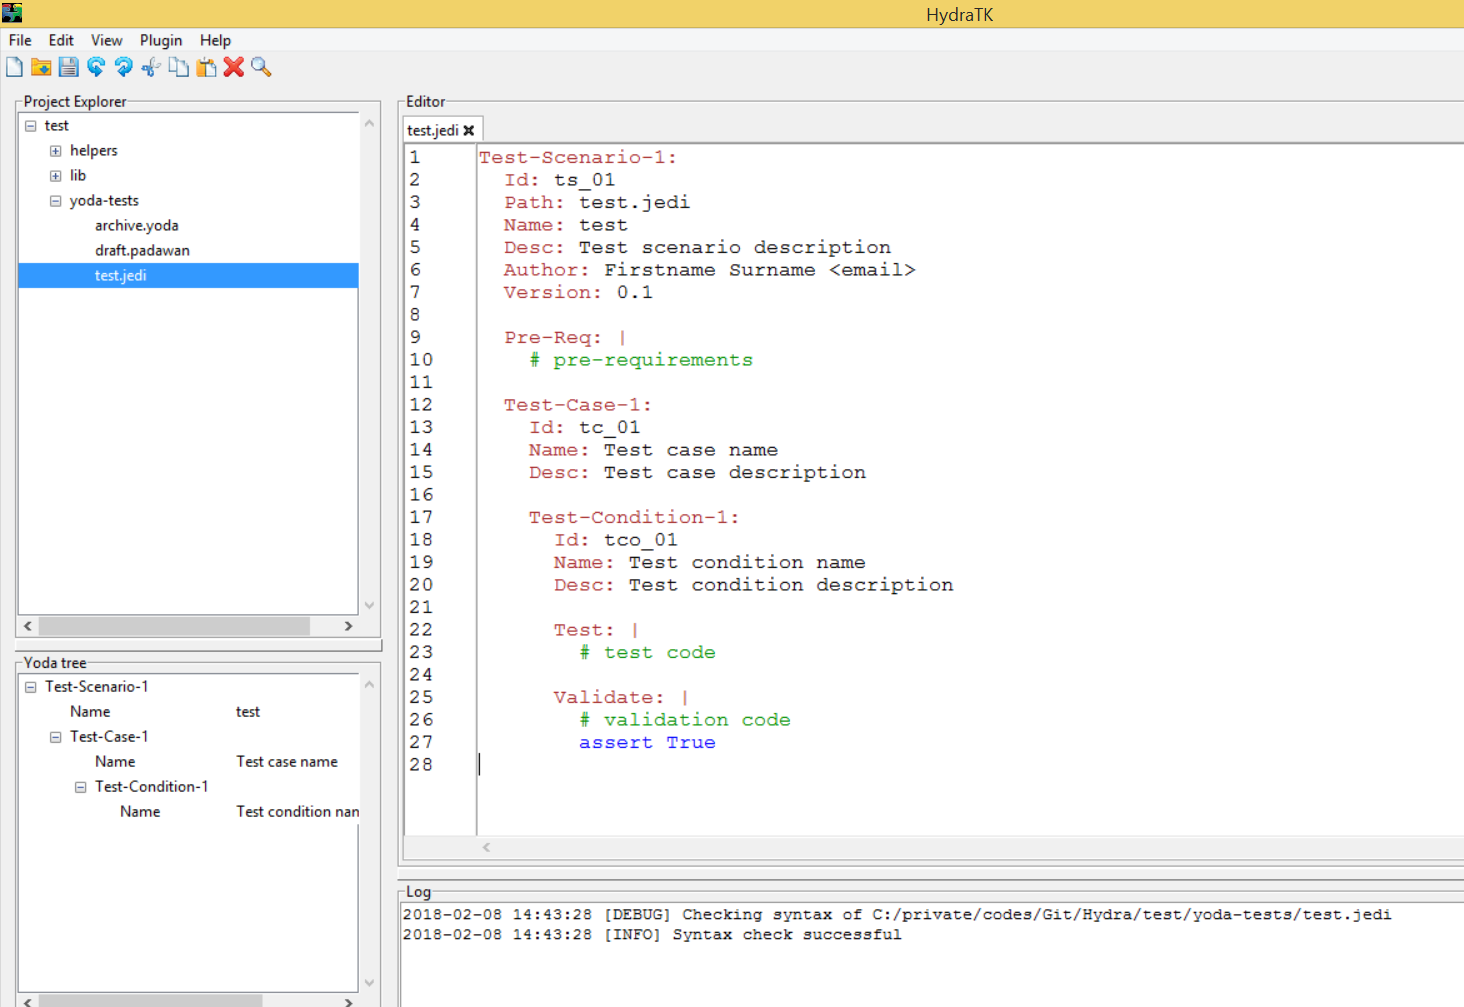Click Project Explorer scroll right arrow

(x=348, y=626)
